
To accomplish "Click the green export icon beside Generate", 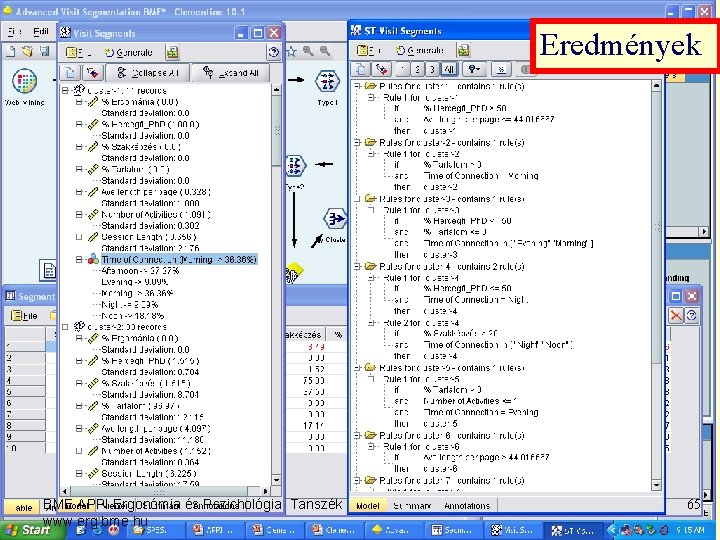I will (463, 50).
